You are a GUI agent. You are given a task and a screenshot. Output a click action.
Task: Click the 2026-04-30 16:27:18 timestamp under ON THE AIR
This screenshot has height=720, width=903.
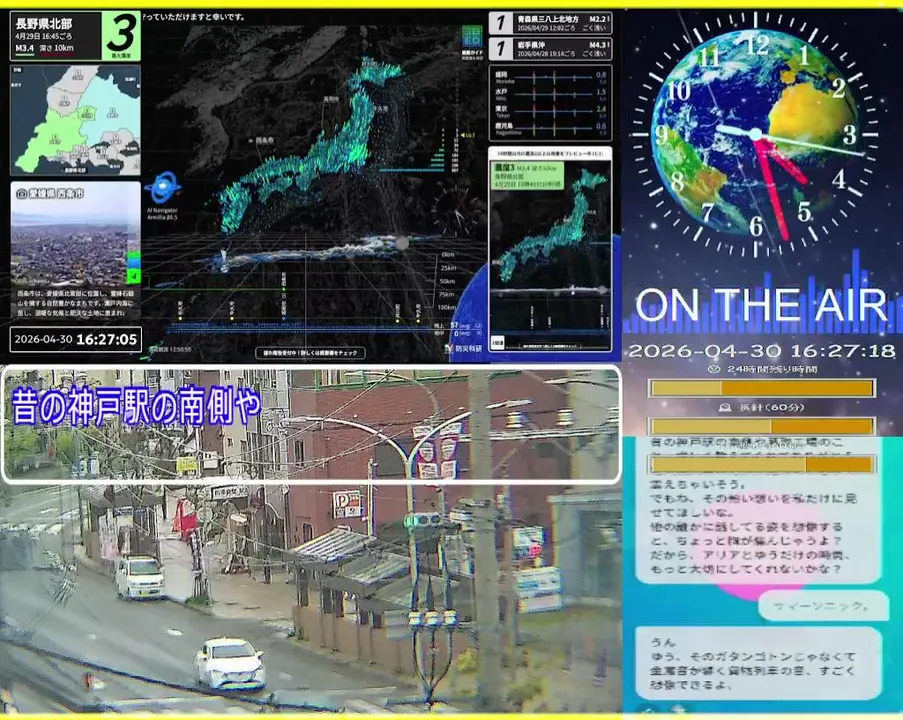pos(762,351)
